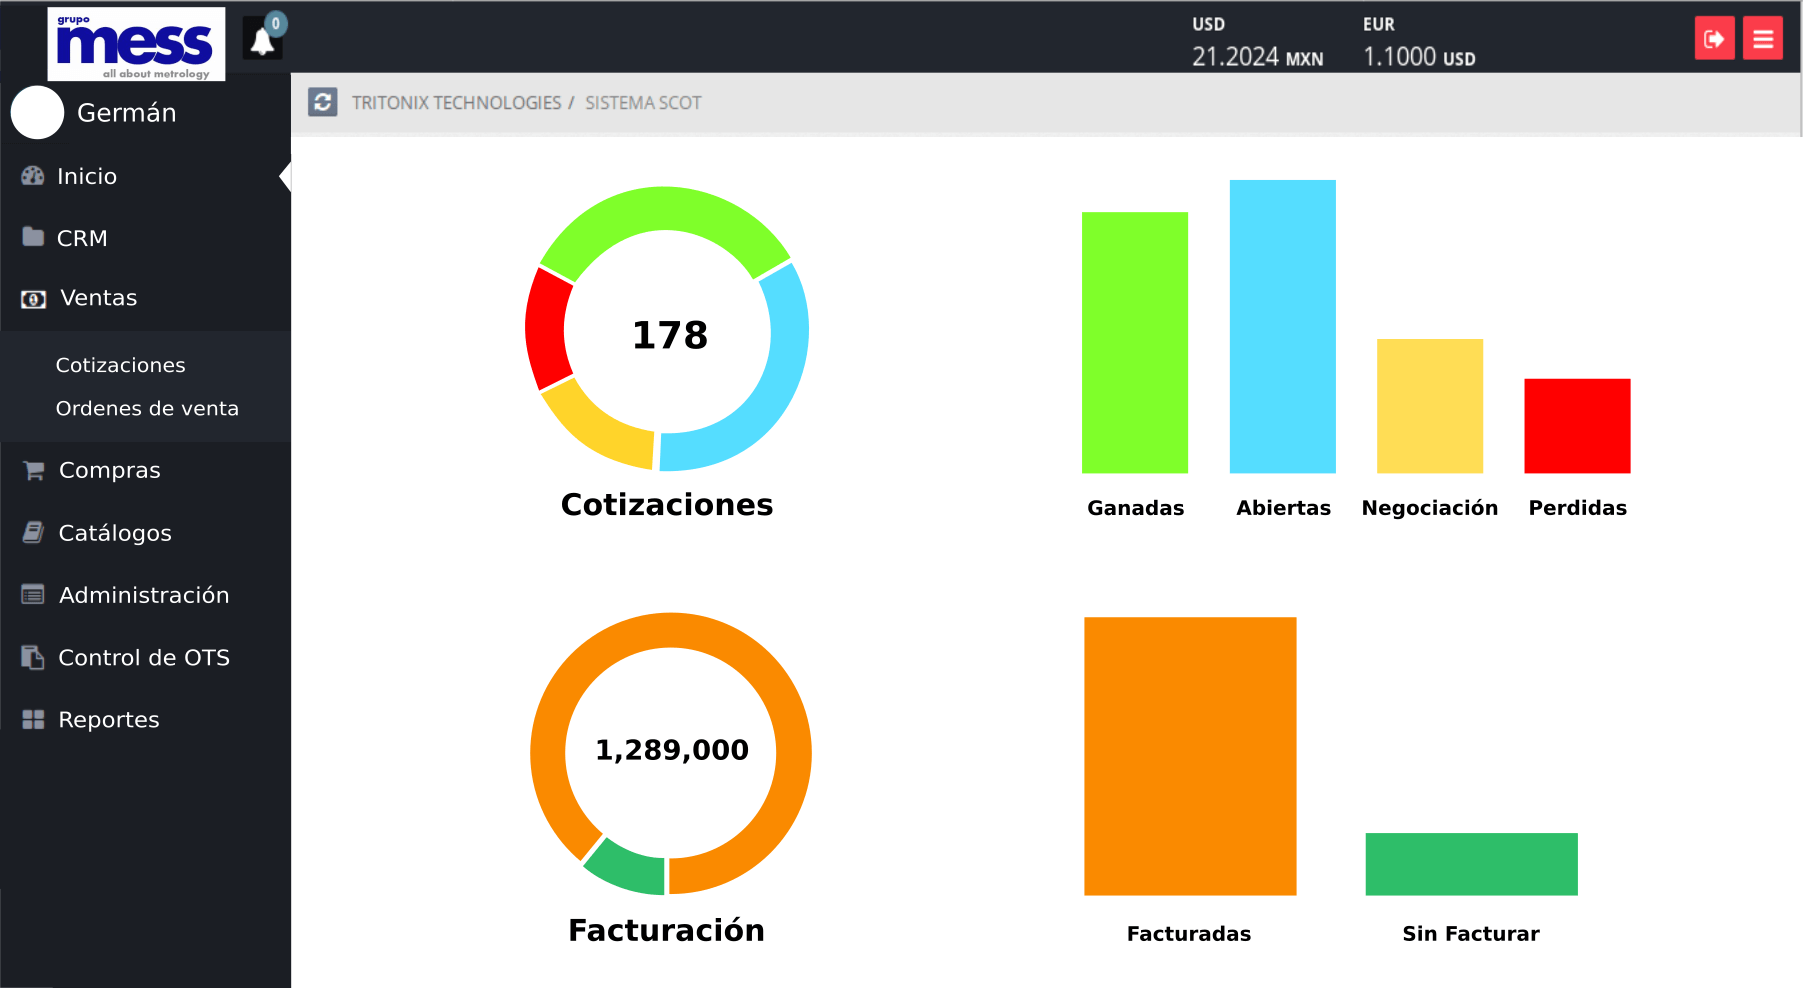Click the blue Abiertas bar
The height and width of the screenshot is (988, 1803).
click(x=1282, y=326)
